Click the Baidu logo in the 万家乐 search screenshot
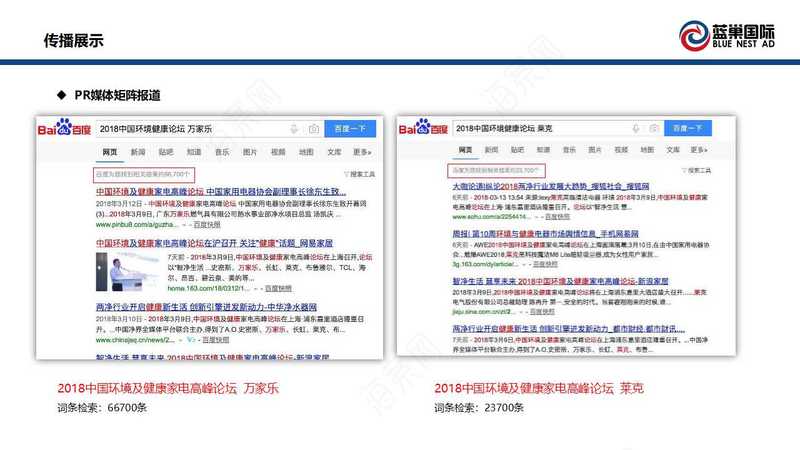Image resolution: width=800 pixels, height=450 pixels. pos(64,128)
